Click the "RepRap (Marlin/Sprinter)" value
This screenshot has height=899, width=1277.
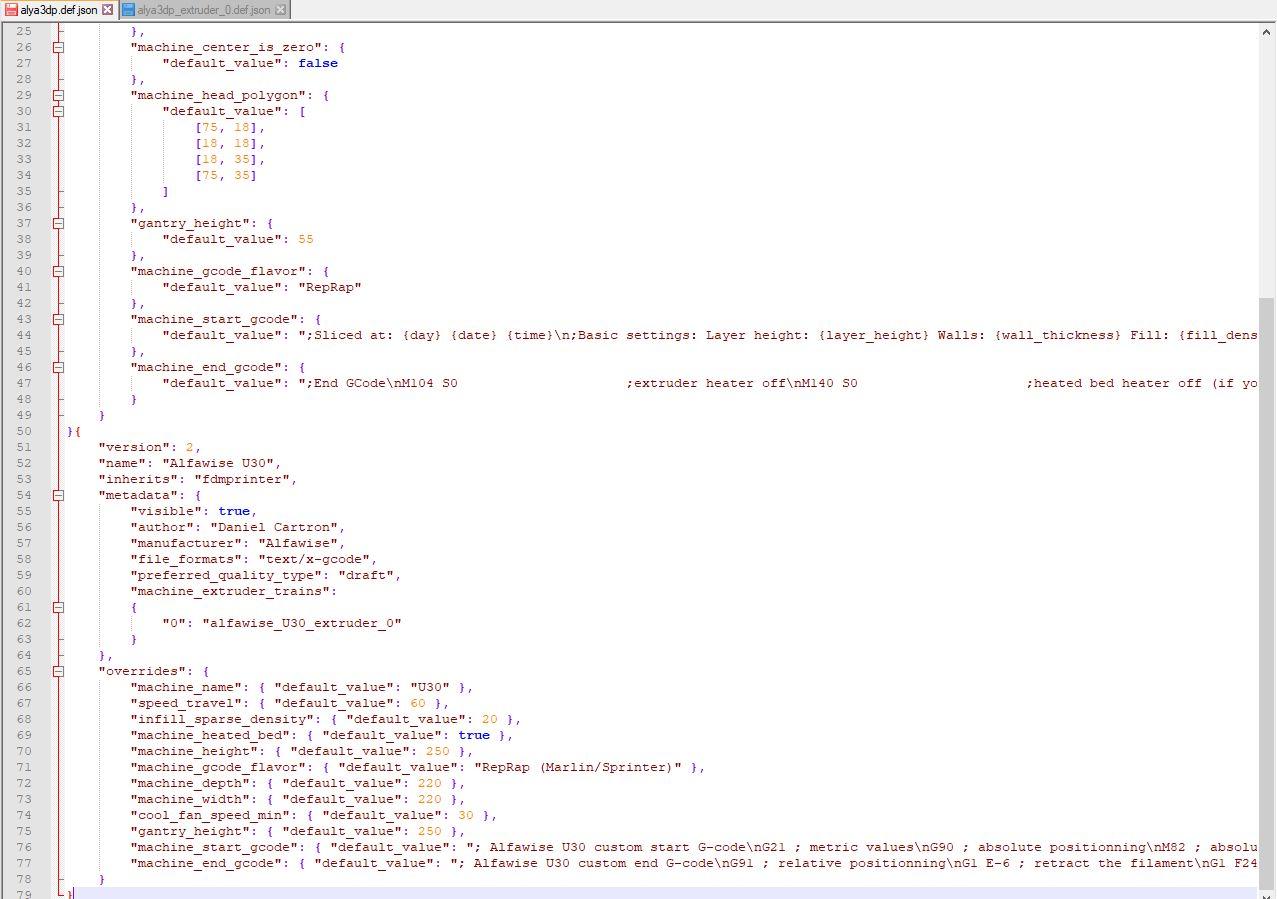[578, 767]
